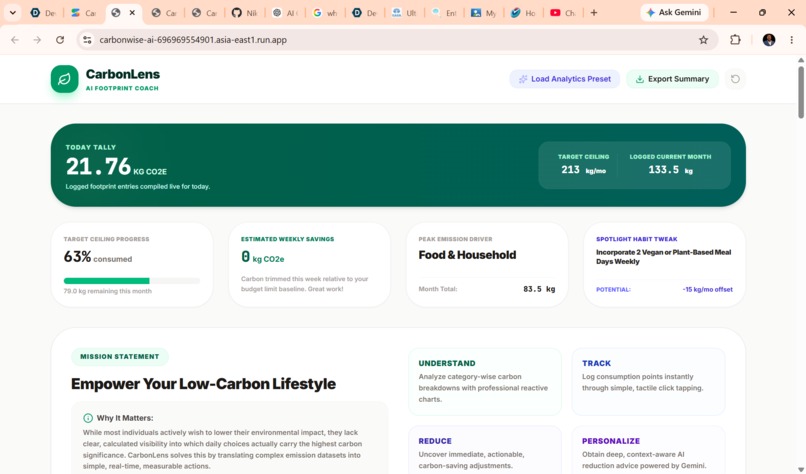
Task: Select the Understand card
Action: tap(485, 381)
